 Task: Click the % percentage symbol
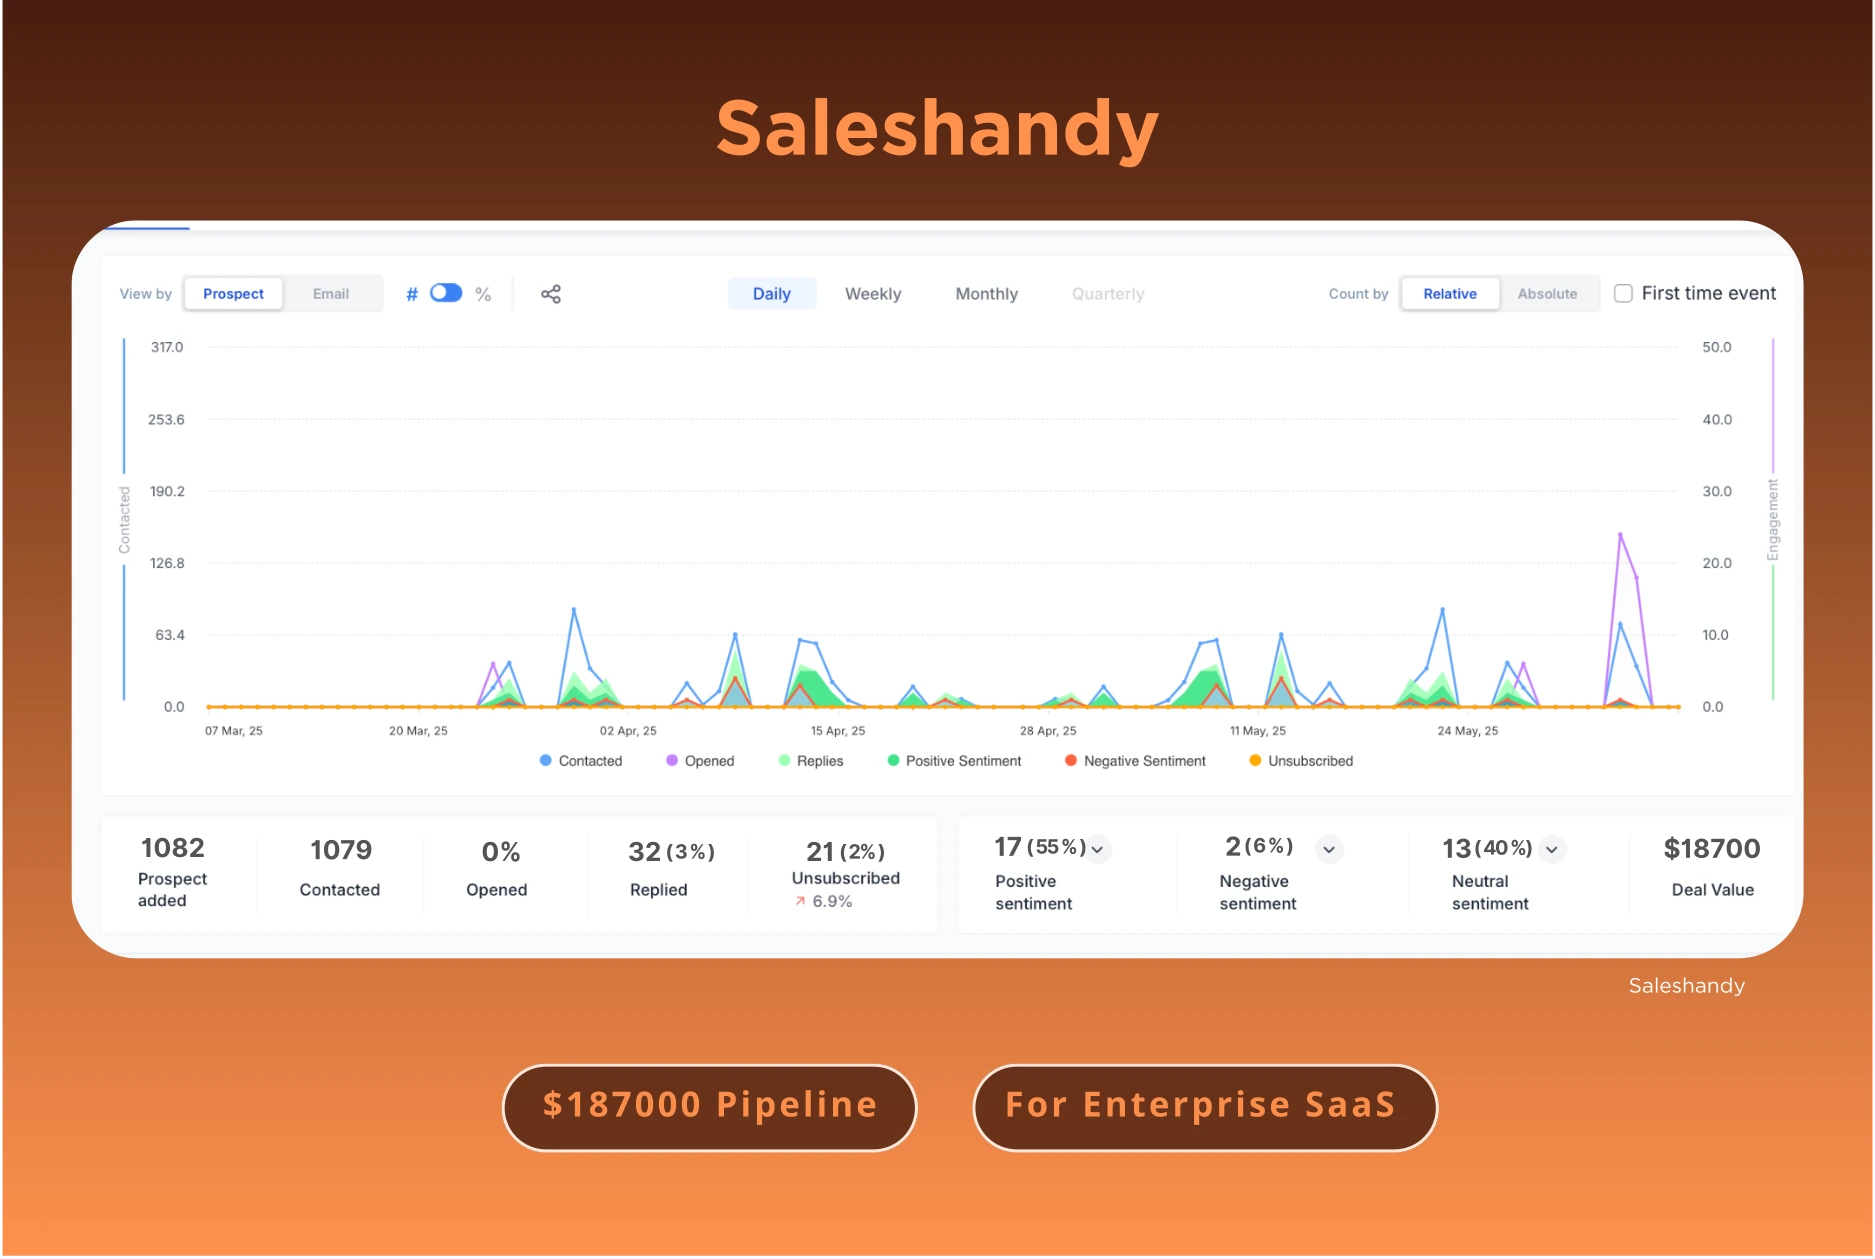(483, 294)
